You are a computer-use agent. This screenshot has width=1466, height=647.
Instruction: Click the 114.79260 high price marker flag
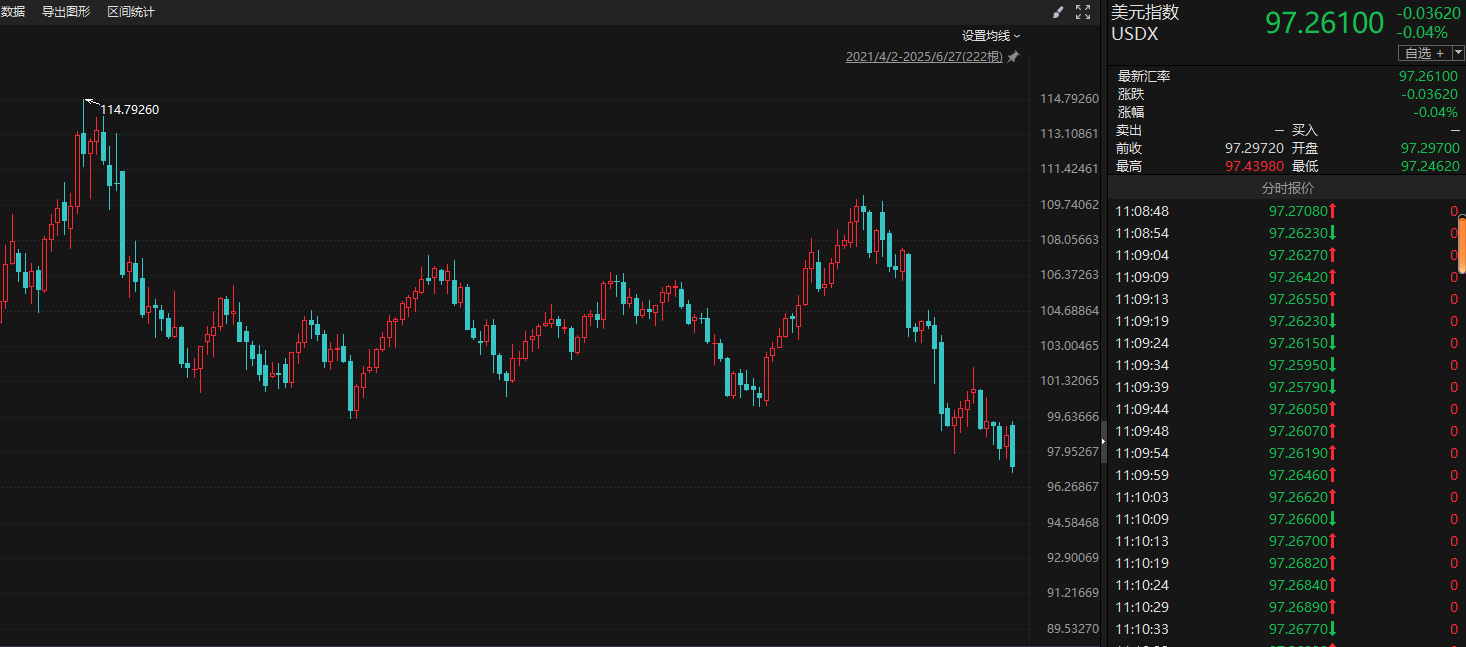point(90,102)
